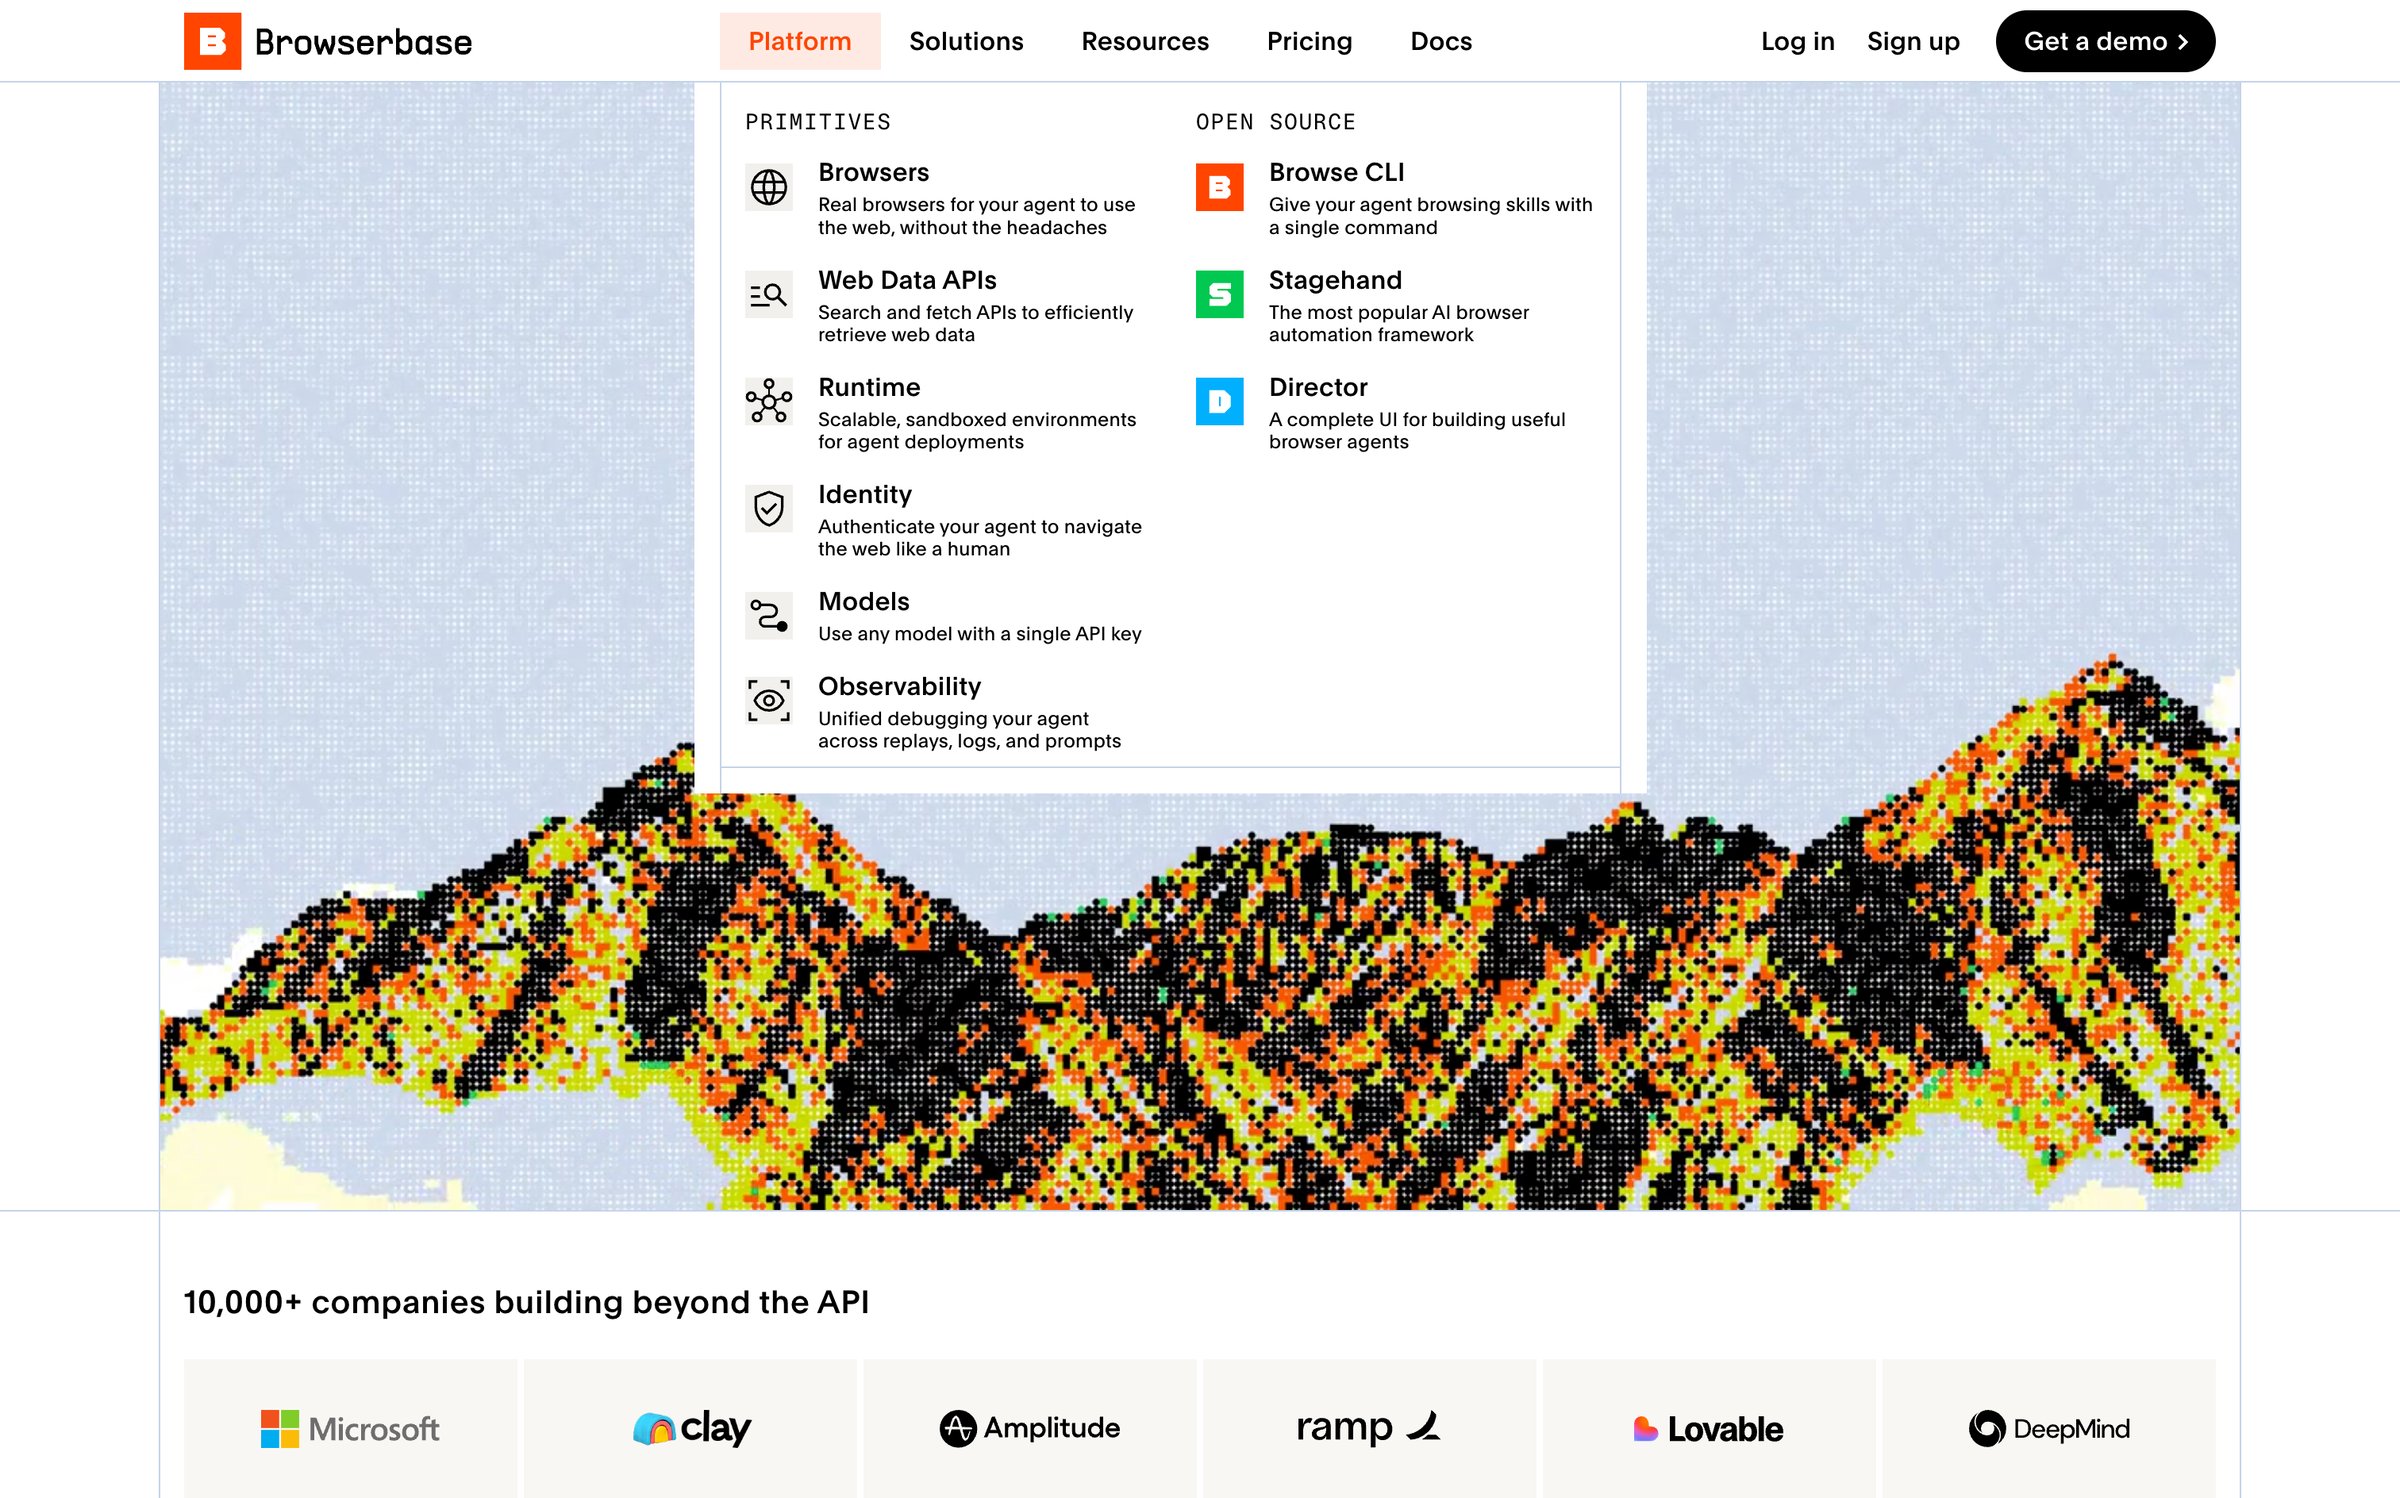The width and height of the screenshot is (2400, 1498).
Task: Click the Browserbase wordmark text
Action: [x=363, y=42]
